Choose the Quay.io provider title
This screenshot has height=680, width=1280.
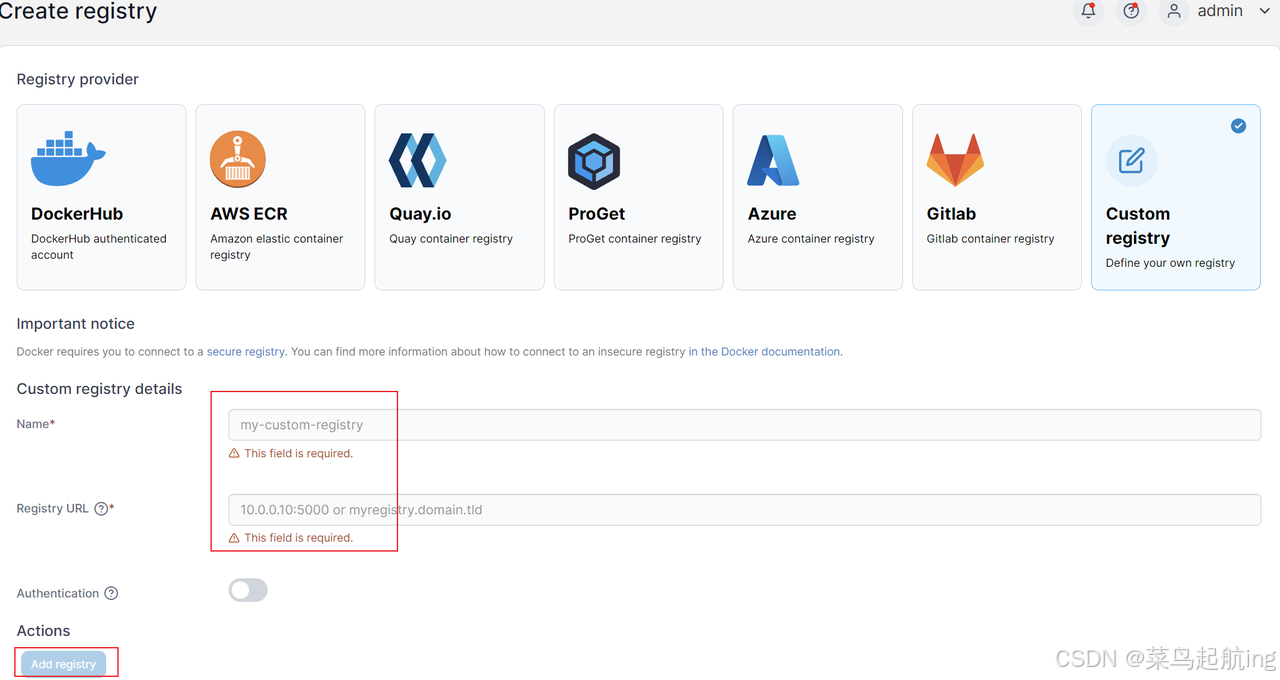pyautogui.click(x=420, y=214)
